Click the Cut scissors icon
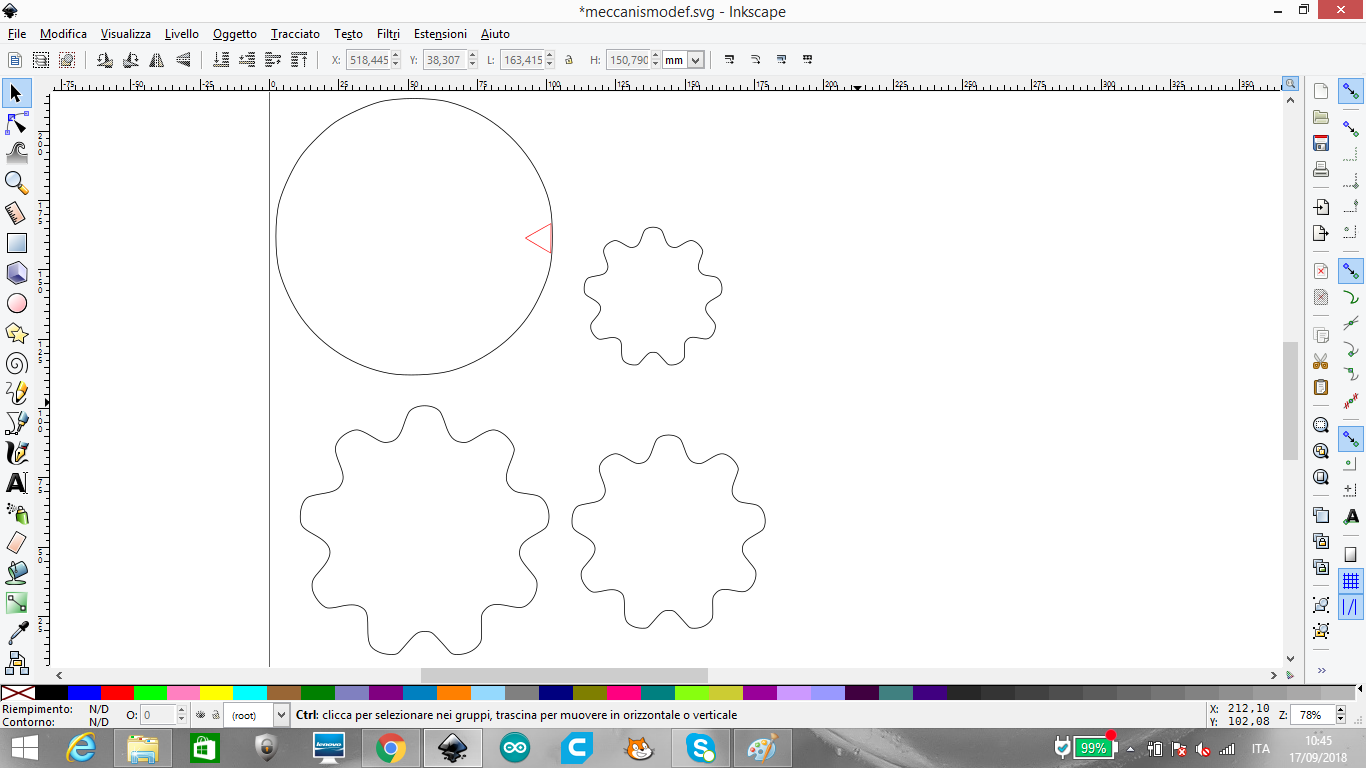This screenshot has width=1366, height=768. point(1321,361)
